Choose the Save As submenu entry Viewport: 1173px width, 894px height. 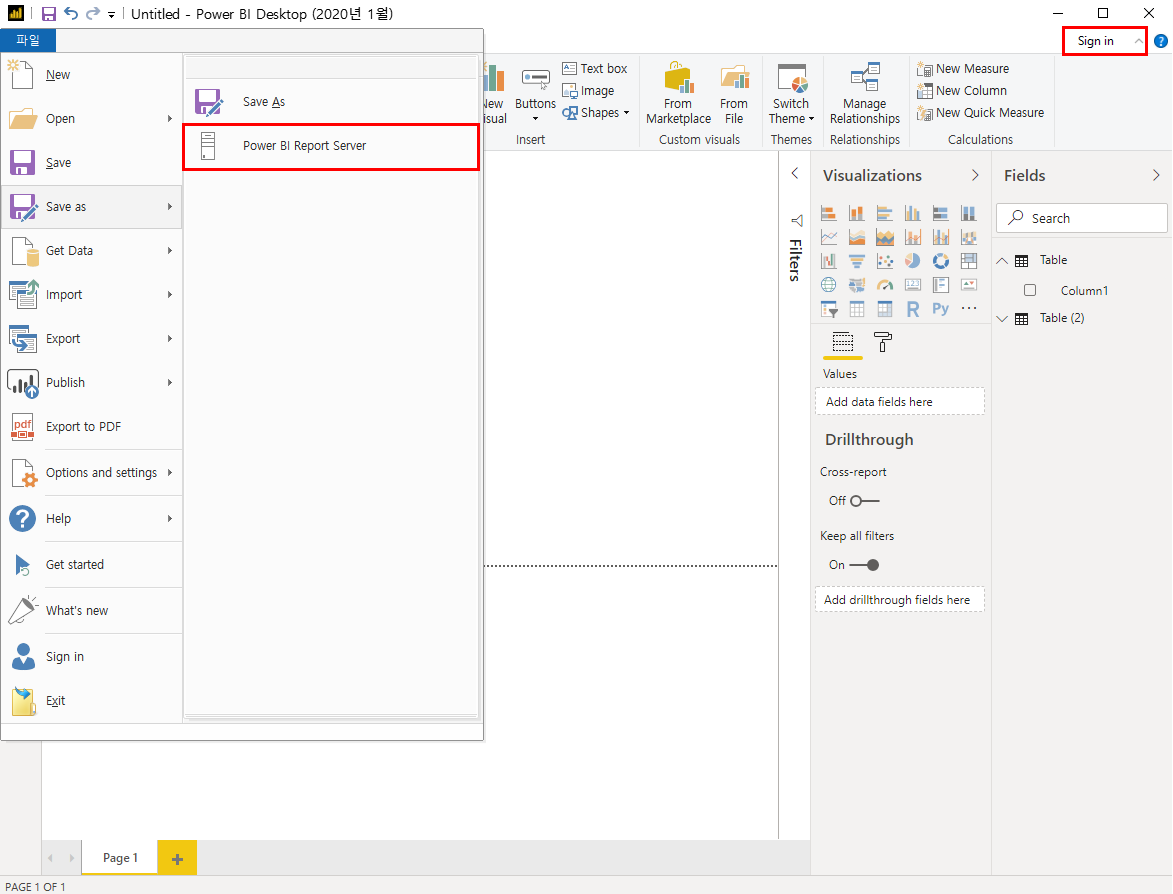tap(331, 102)
